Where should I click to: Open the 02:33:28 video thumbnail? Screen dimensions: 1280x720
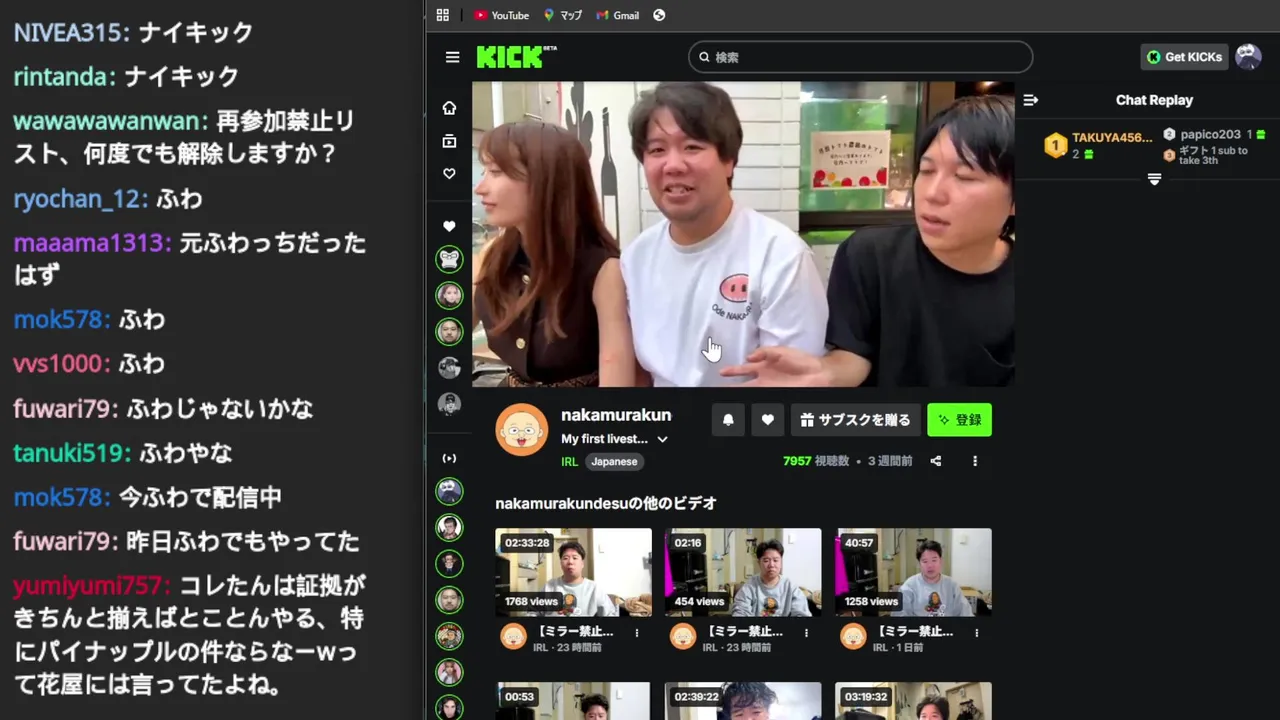pyautogui.click(x=573, y=572)
